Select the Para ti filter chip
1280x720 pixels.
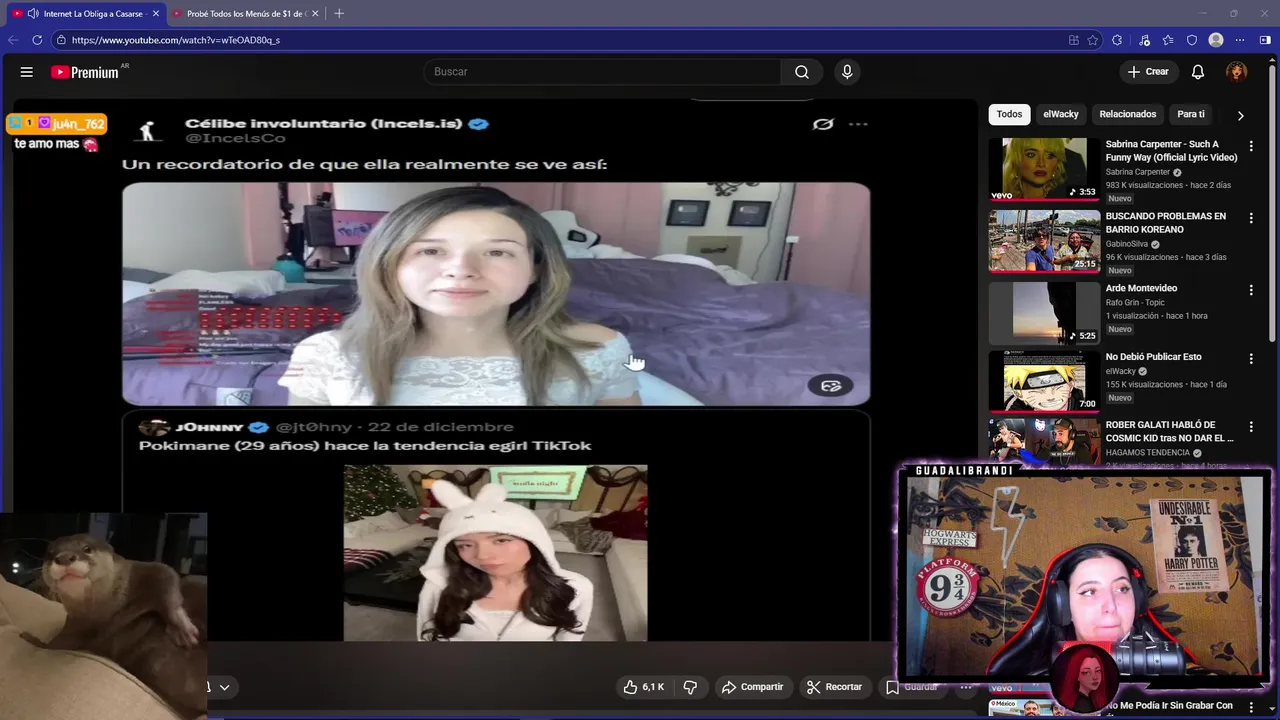[1191, 114]
